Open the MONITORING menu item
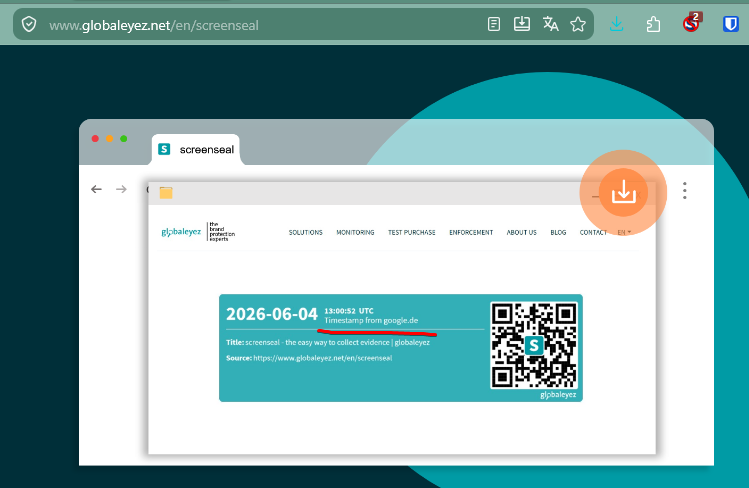Viewport: 749px width, 488px height. [x=355, y=233]
